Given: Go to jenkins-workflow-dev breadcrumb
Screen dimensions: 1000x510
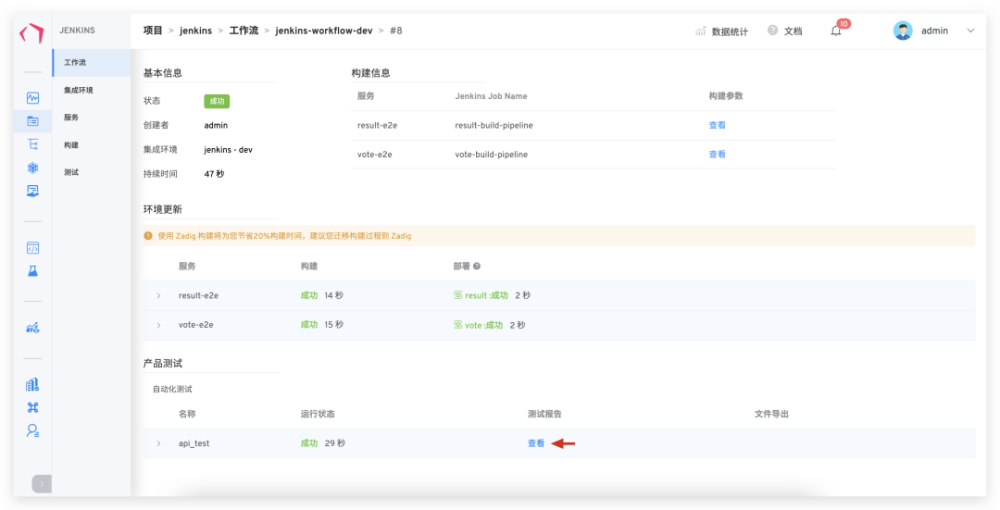Looking at the screenshot, I should tap(324, 31).
